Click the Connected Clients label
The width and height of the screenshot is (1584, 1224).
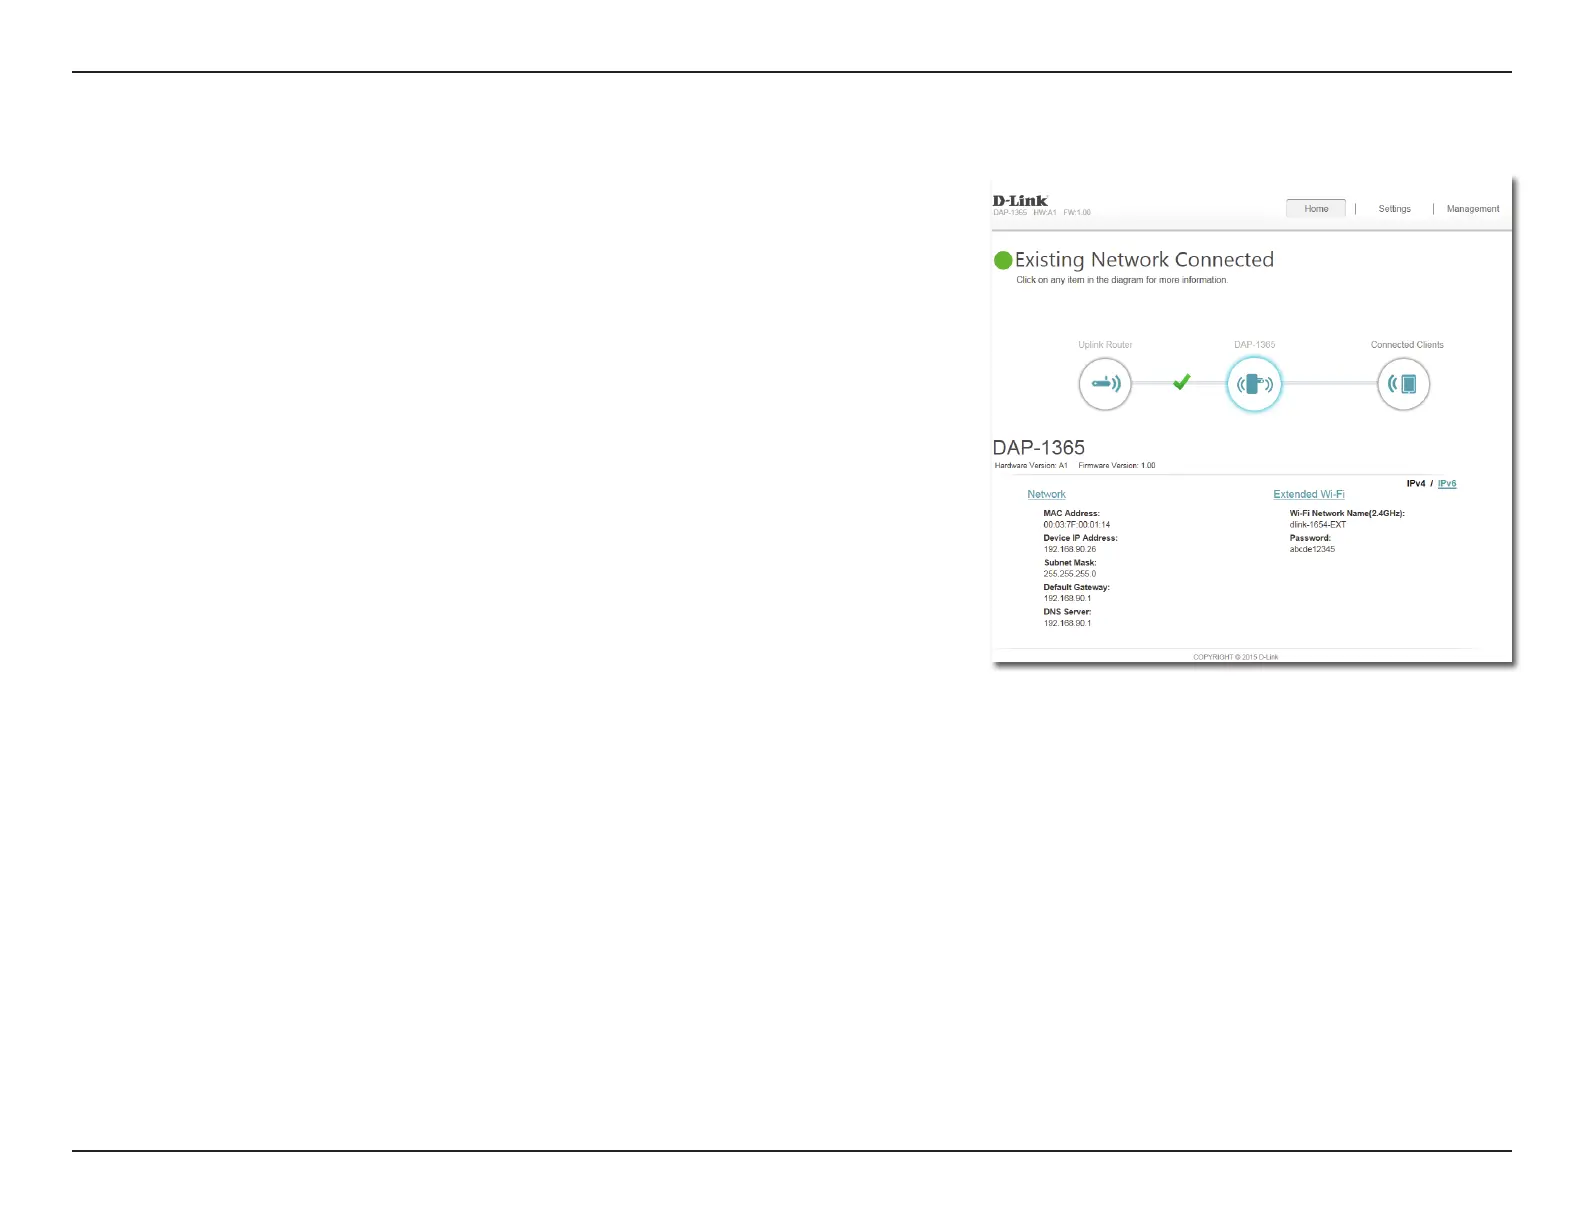1407,345
